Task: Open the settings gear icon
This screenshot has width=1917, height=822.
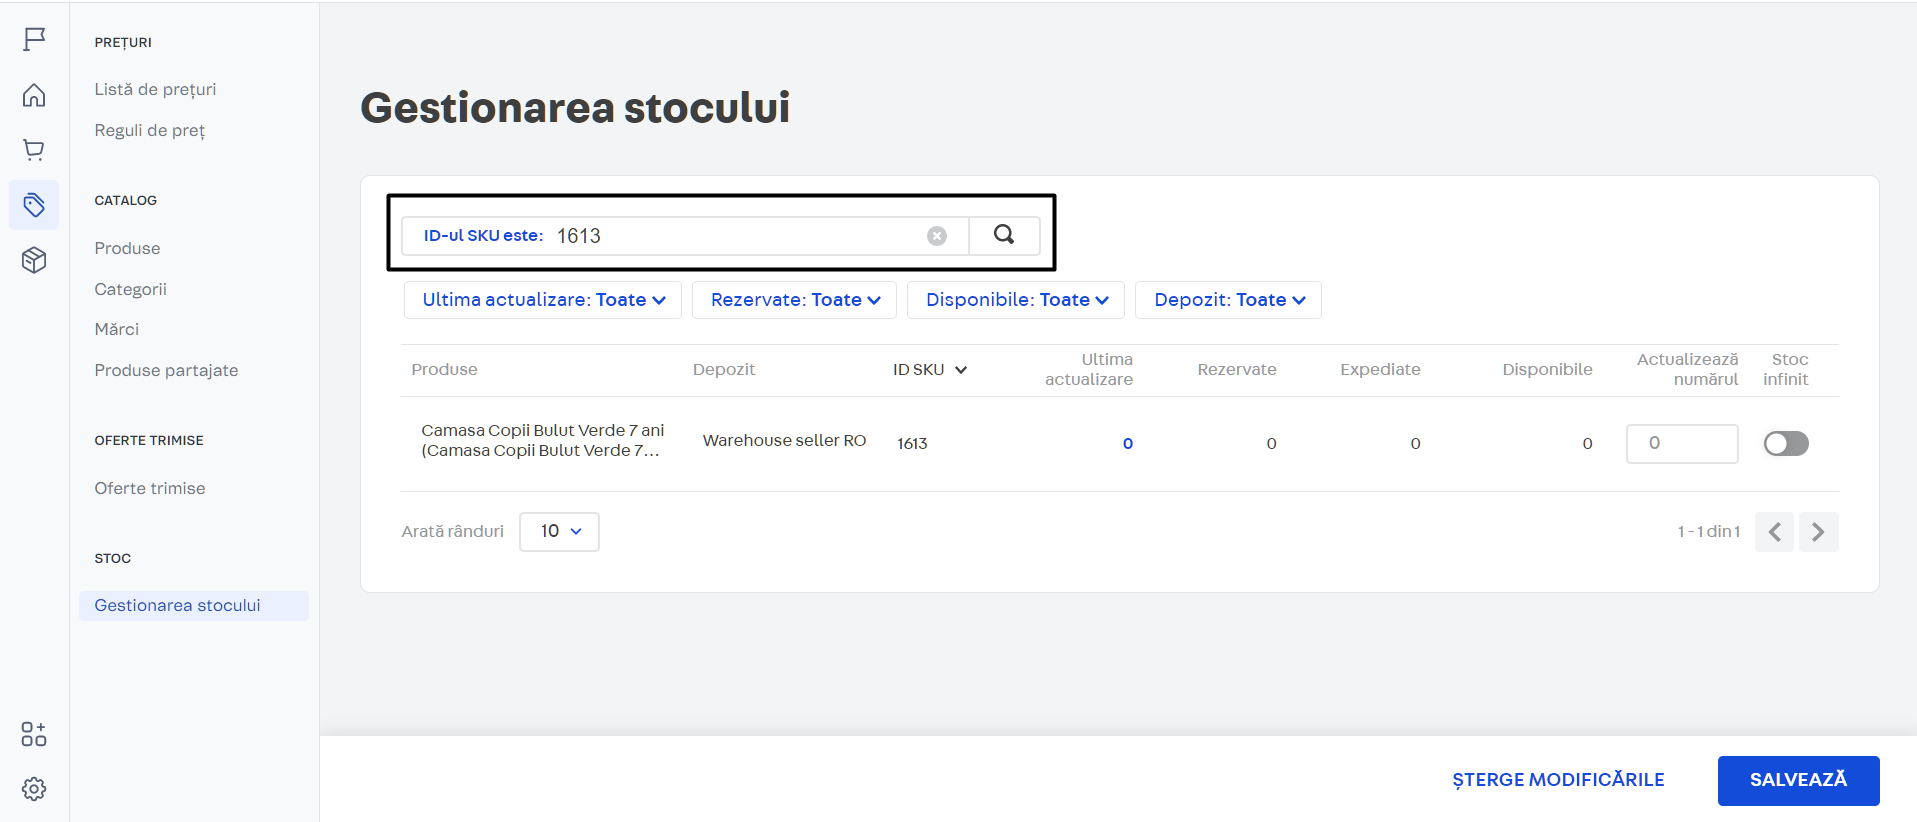Action: 34,789
